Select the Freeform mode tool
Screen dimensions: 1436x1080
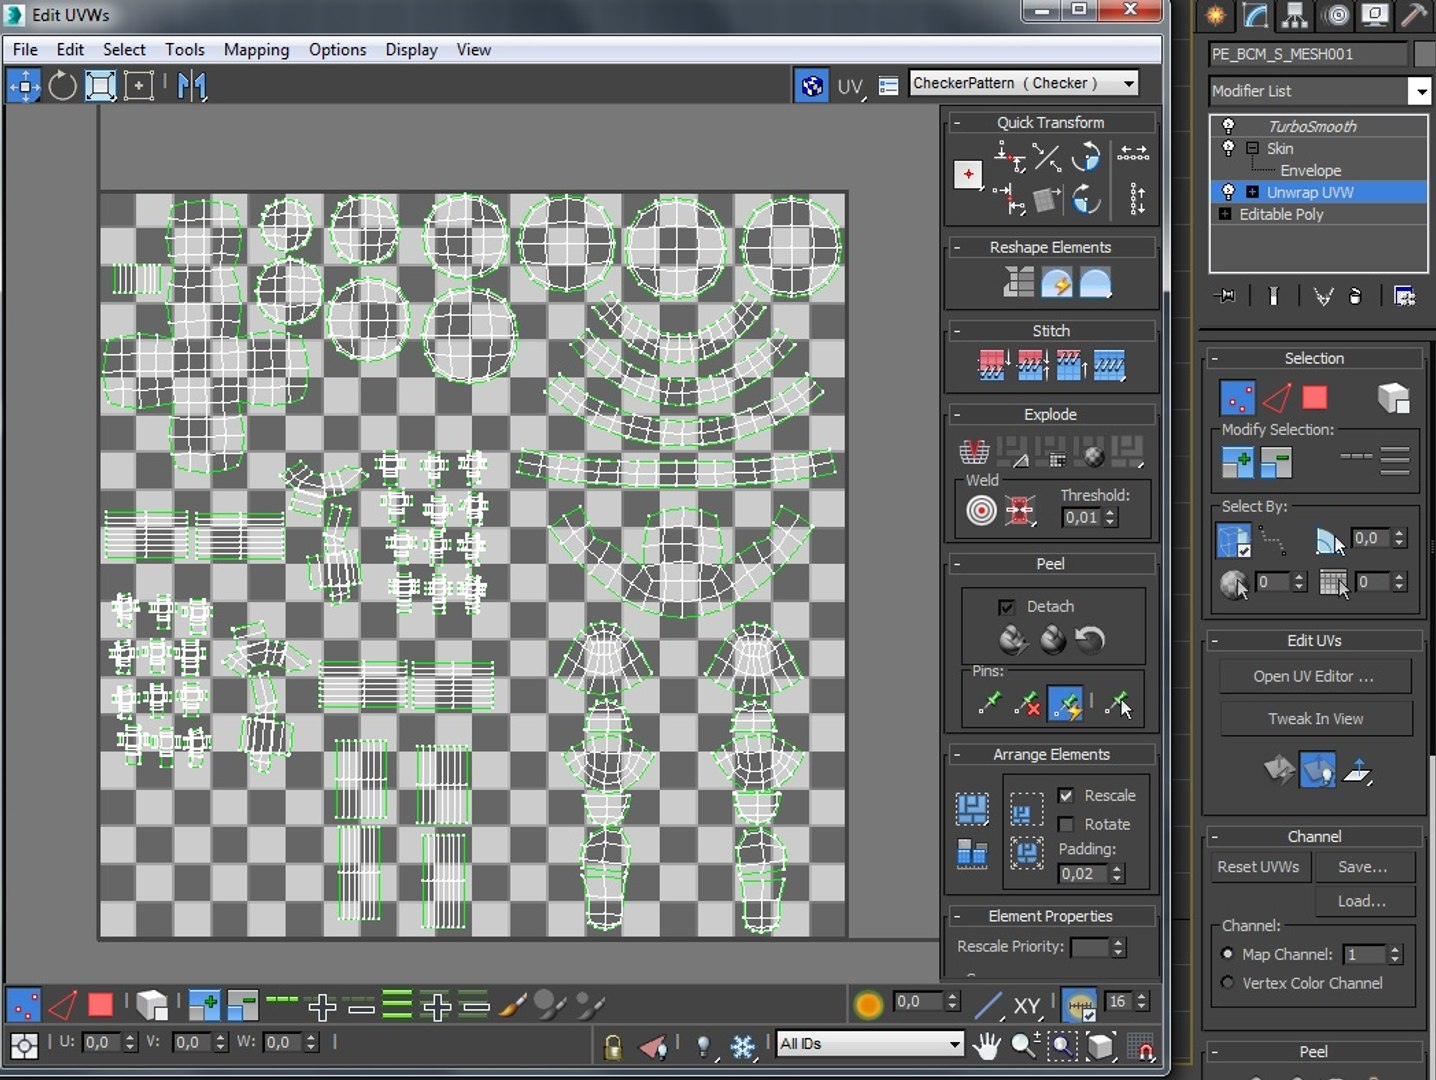point(138,86)
